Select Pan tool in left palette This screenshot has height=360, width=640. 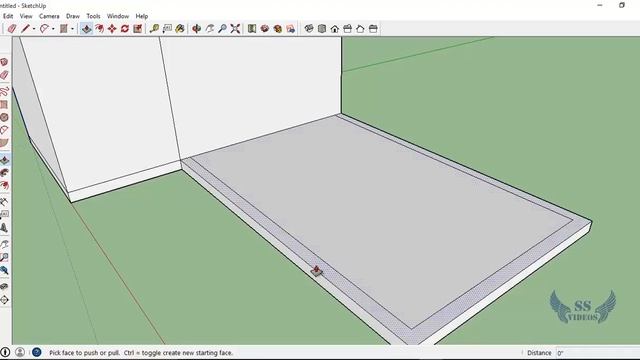point(4,244)
